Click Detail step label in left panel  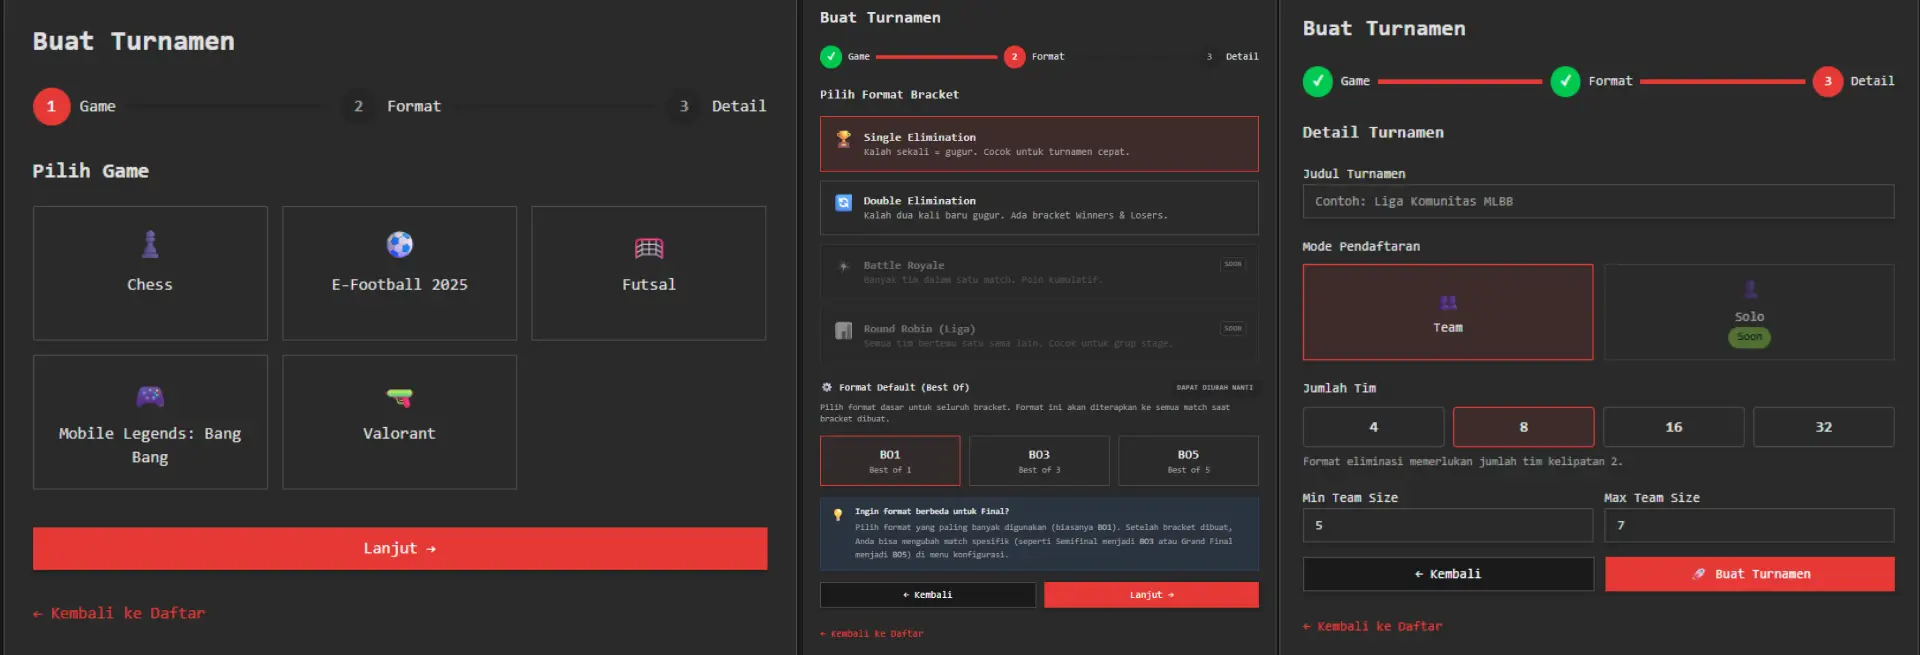(739, 106)
